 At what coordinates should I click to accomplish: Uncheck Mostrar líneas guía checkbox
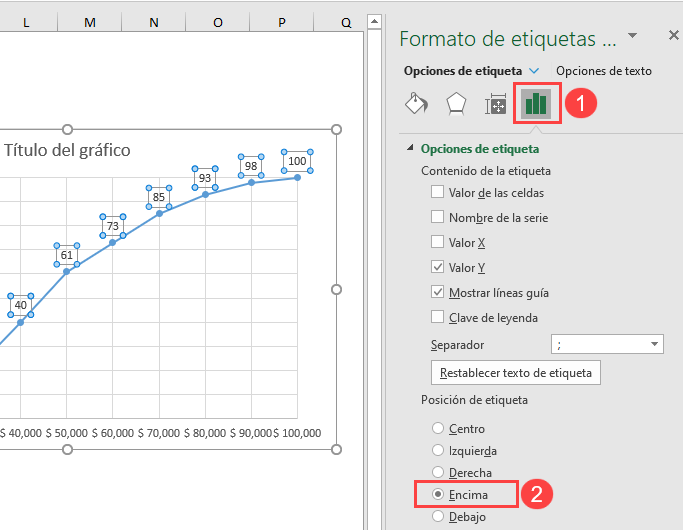[437, 292]
